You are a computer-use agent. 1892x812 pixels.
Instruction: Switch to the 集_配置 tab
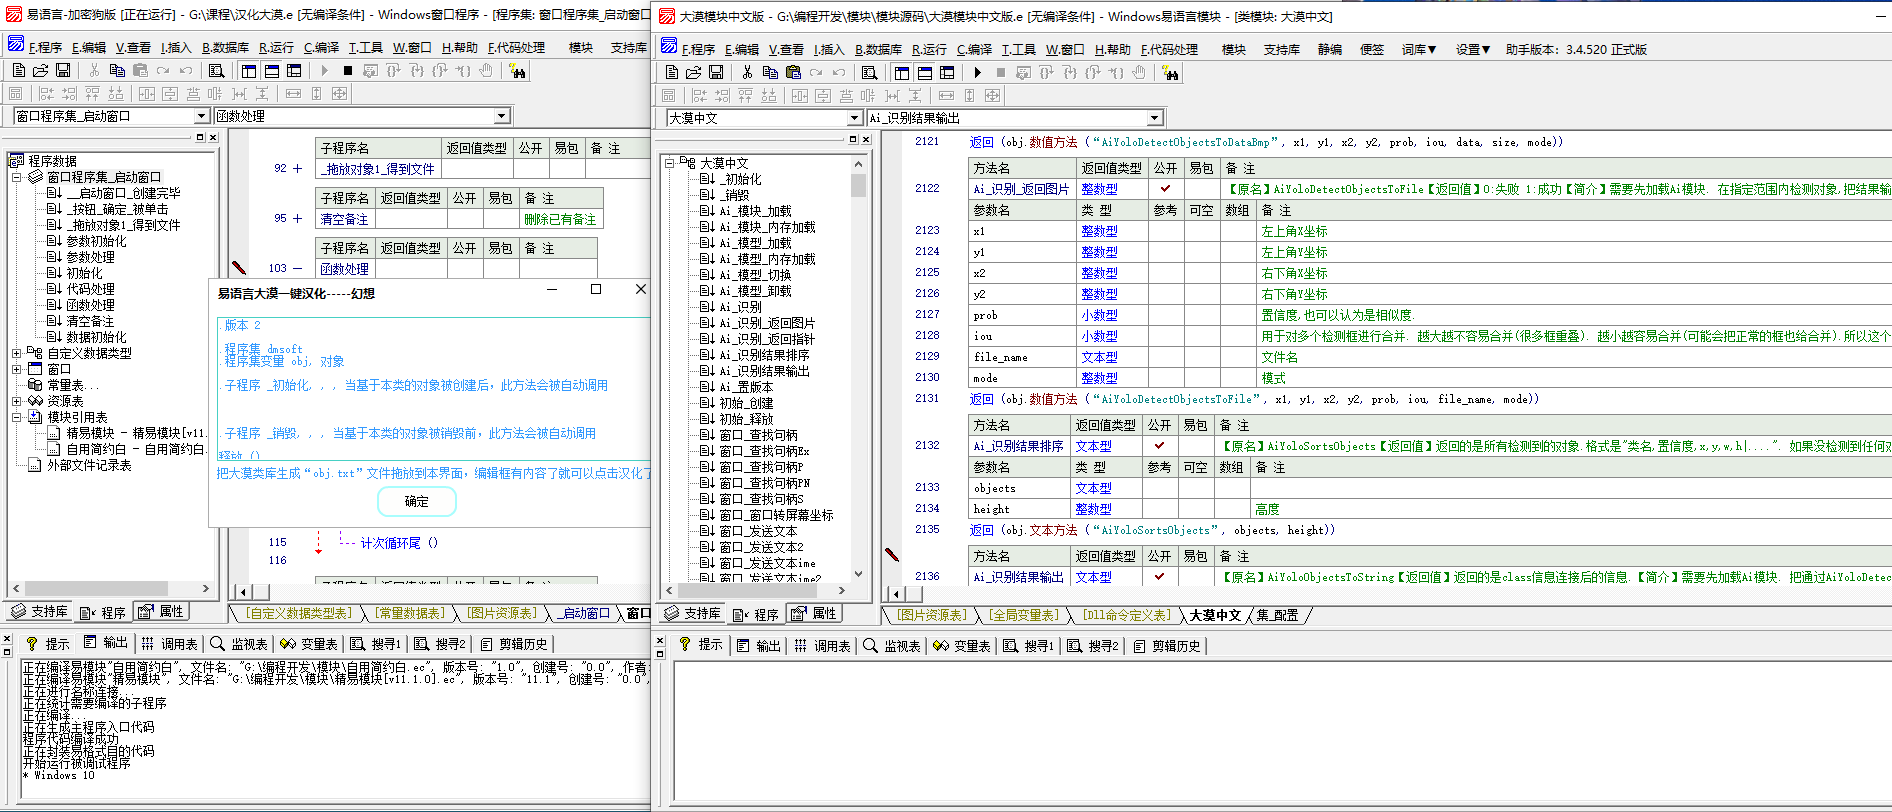tap(1277, 615)
